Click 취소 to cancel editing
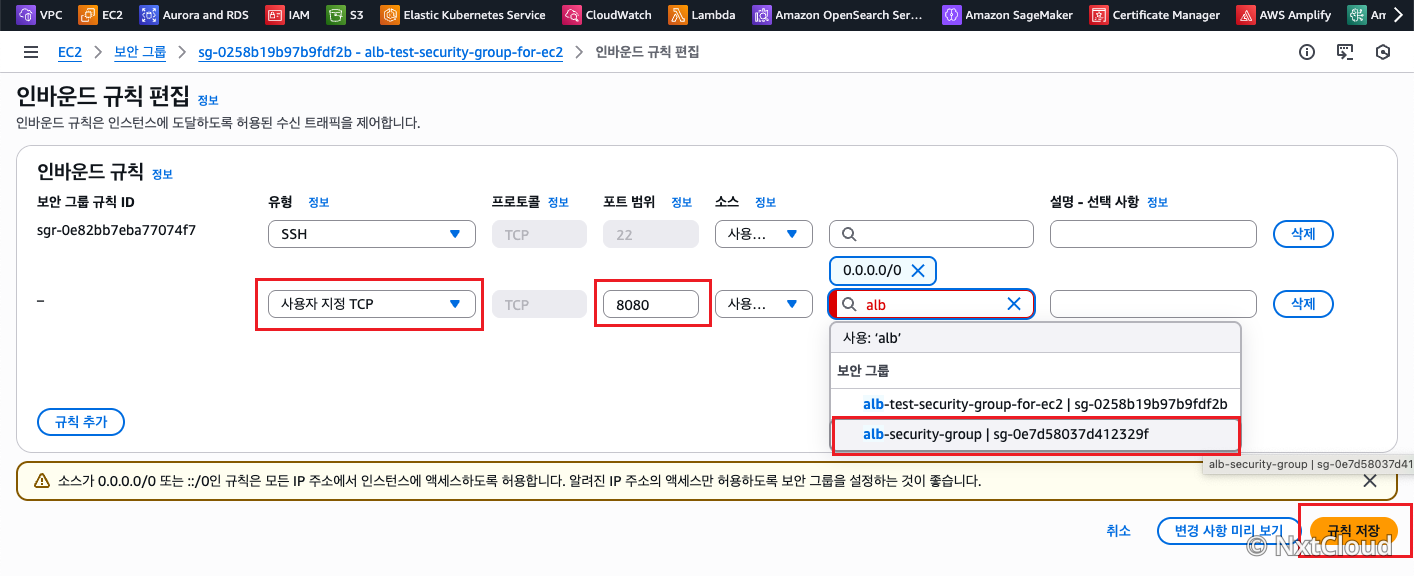The image size is (1414, 576). (1118, 531)
